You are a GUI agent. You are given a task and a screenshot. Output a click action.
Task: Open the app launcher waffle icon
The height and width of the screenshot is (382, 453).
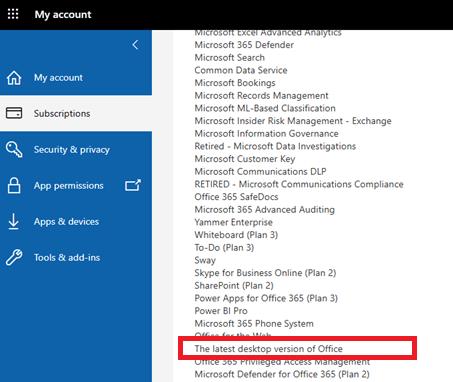[13, 14]
